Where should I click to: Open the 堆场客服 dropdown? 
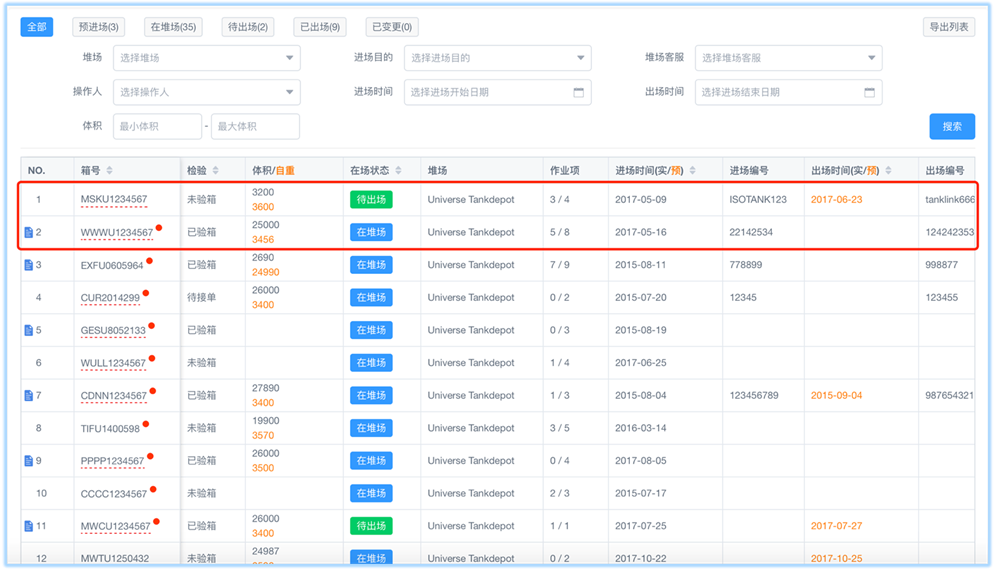[788, 58]
